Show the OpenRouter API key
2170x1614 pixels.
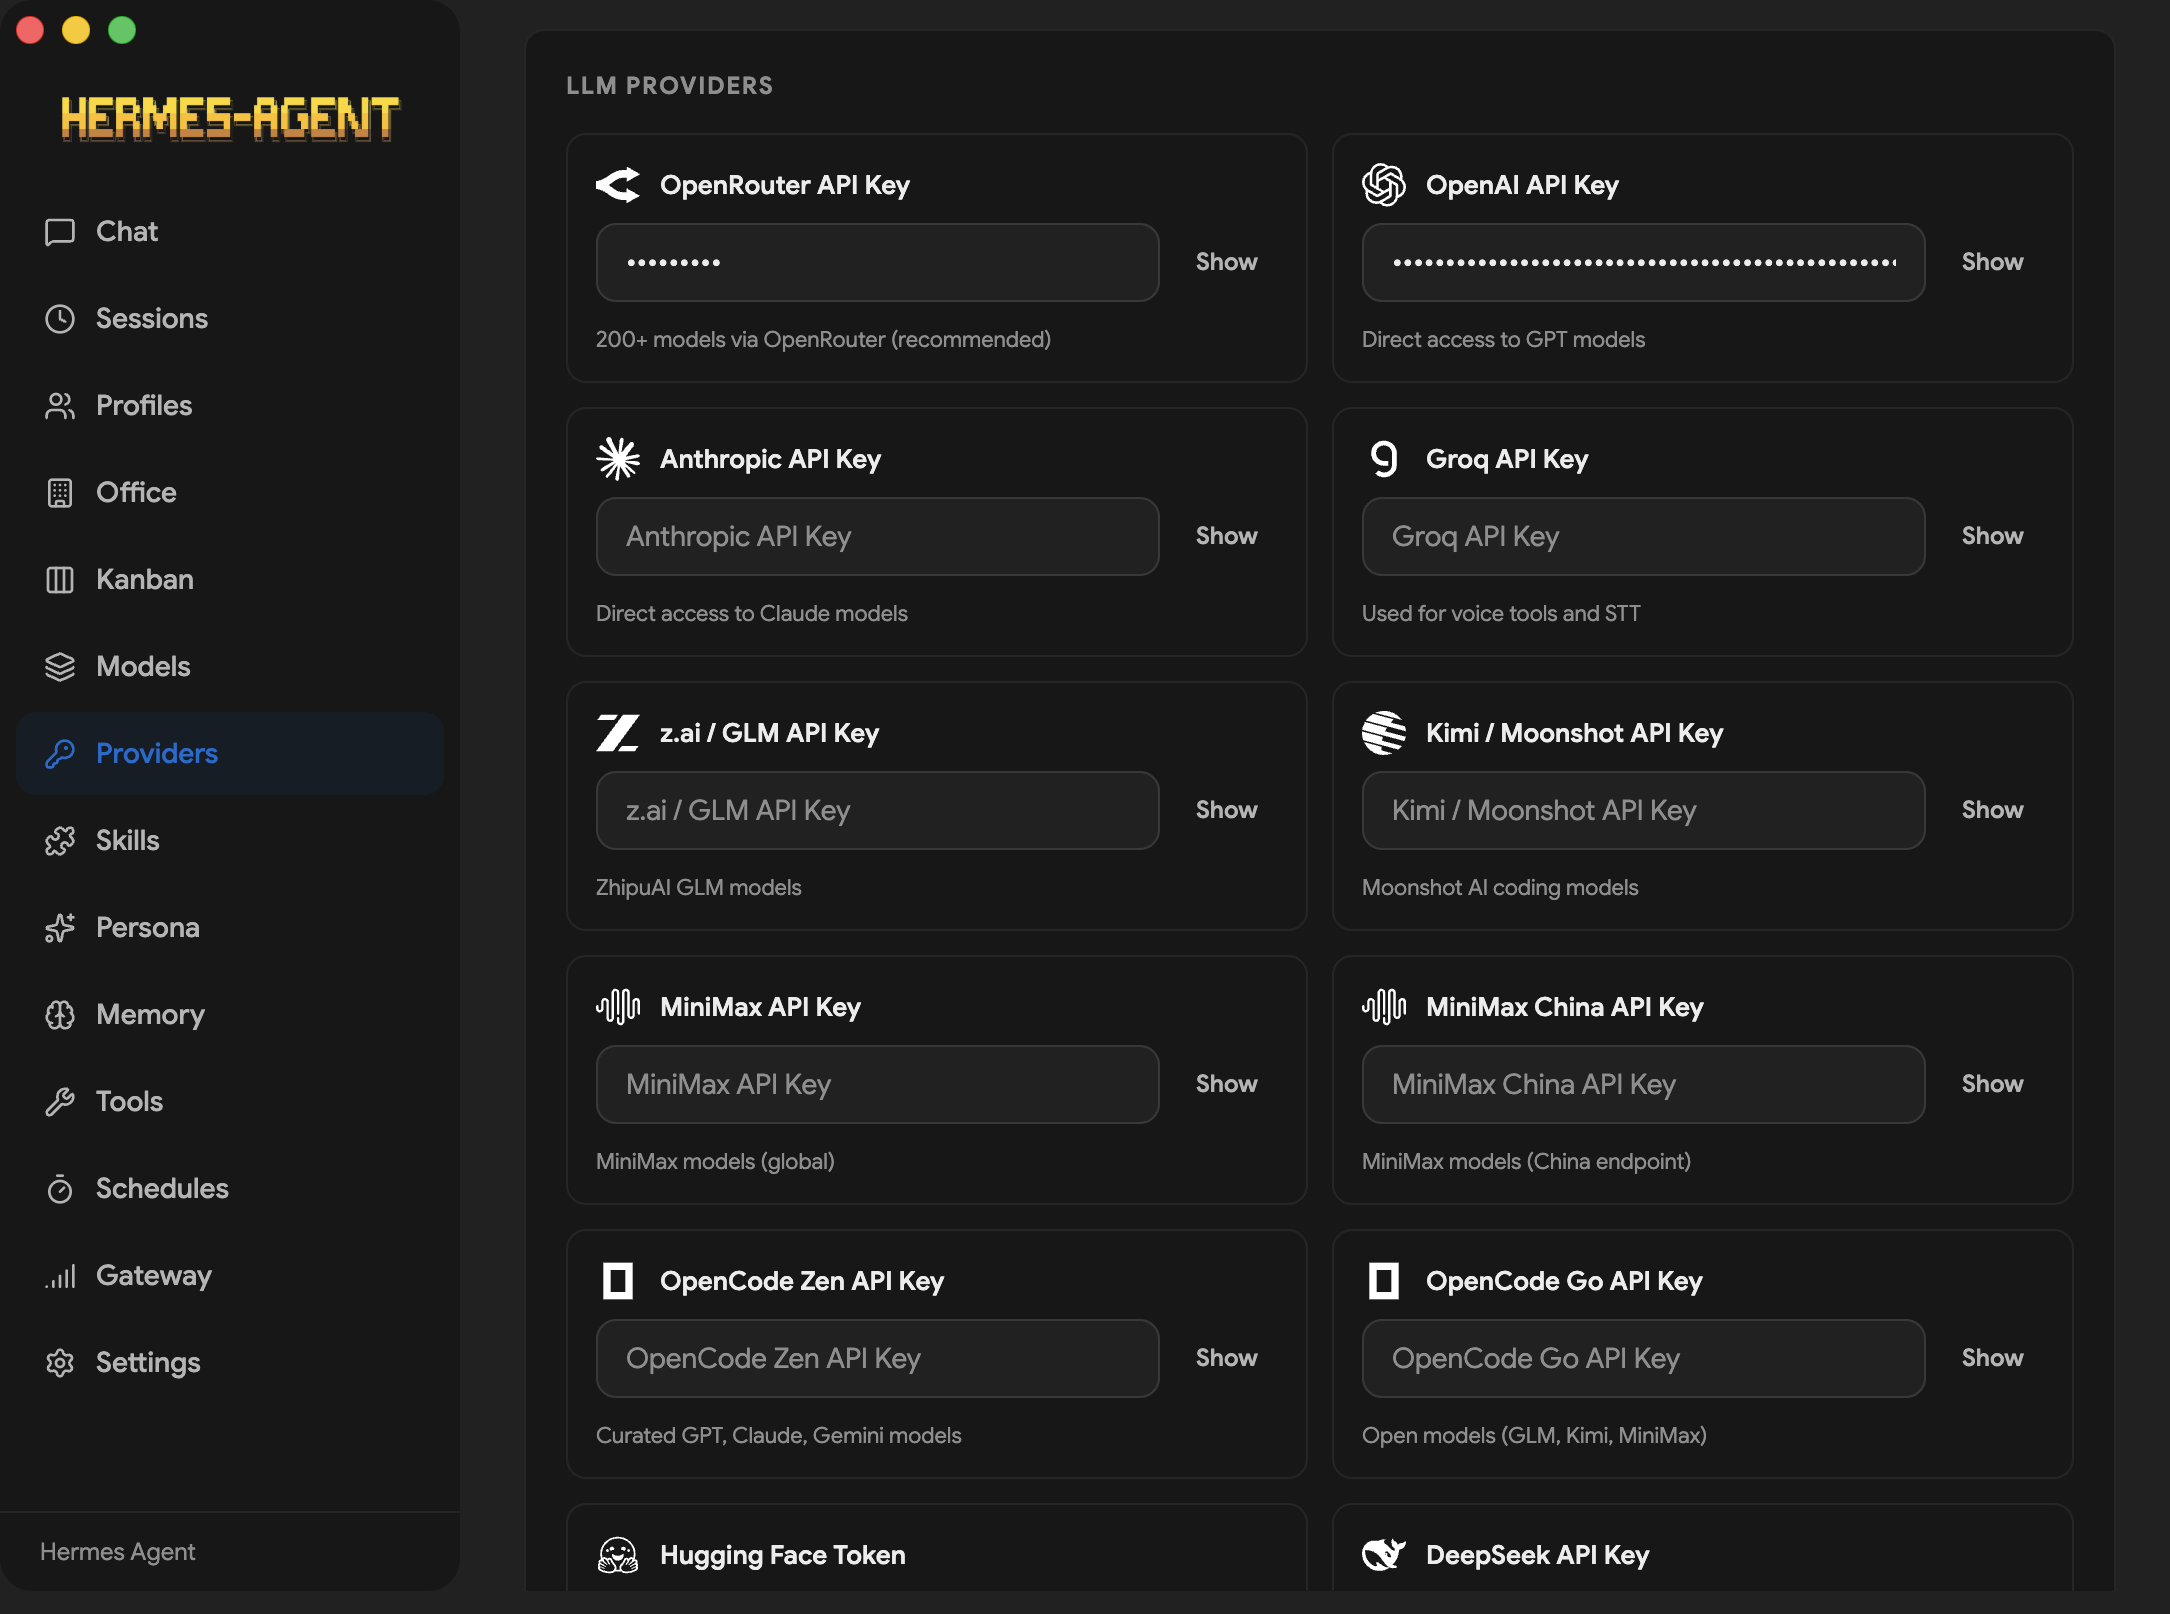click(1227, 262)
